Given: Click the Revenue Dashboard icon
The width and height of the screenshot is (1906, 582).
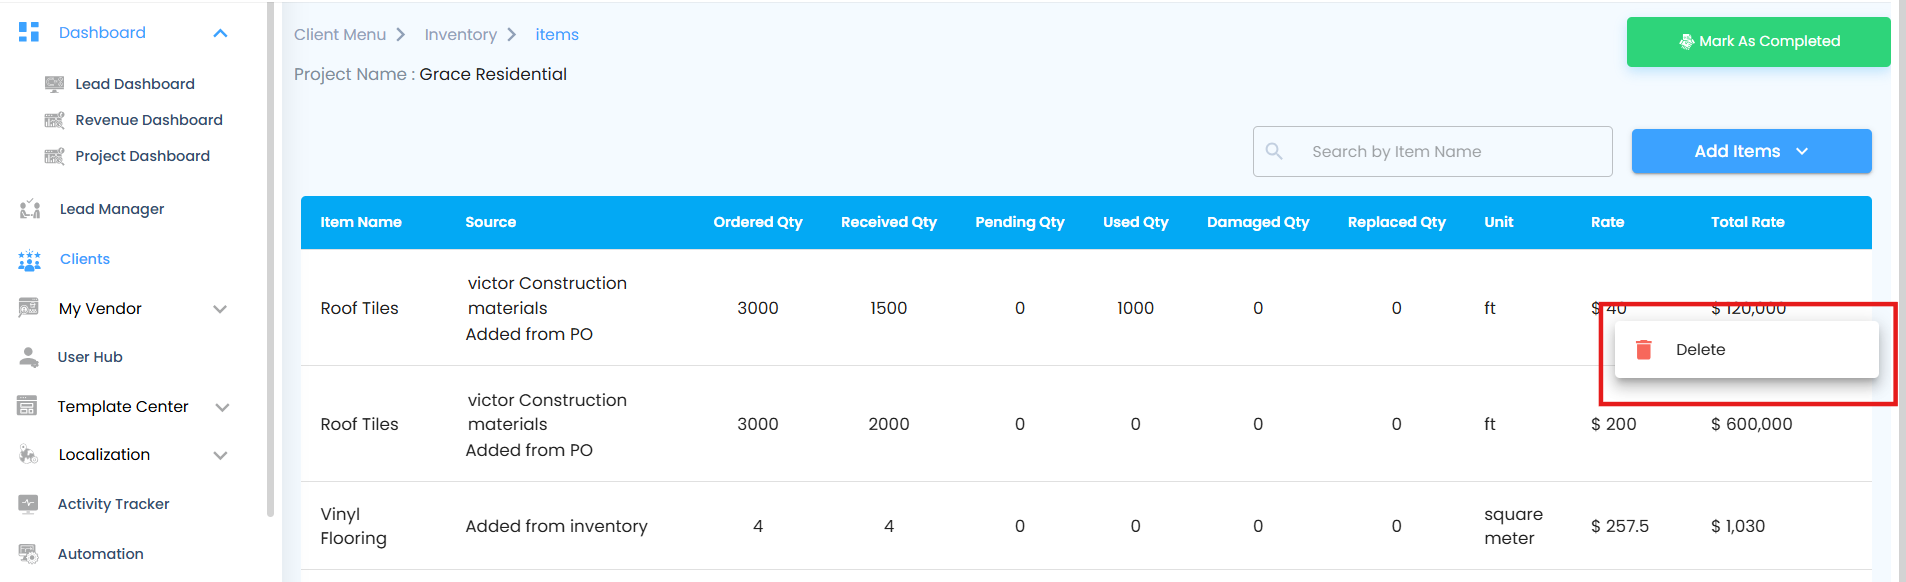Looking at the screenshot, I should coord(55,120).
